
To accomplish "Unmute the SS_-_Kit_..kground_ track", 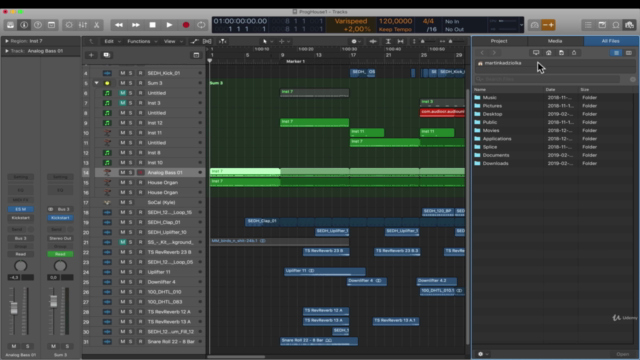I will coord(122,242).
